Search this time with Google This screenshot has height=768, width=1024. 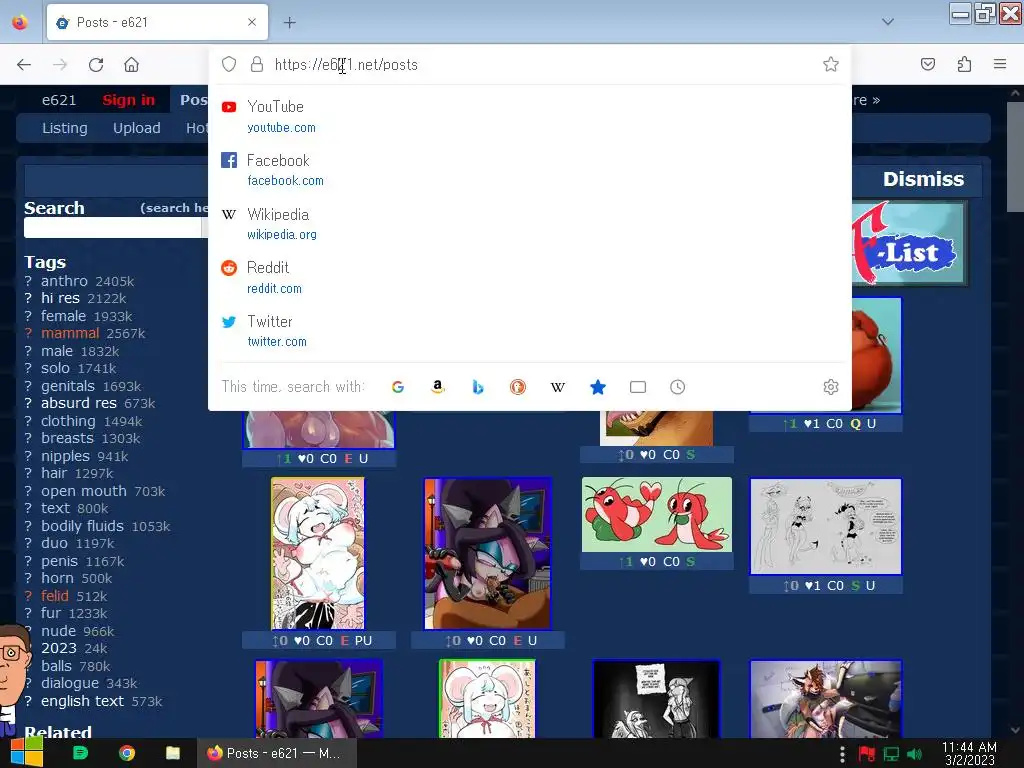pyautogui.click(x=398, y=387)
